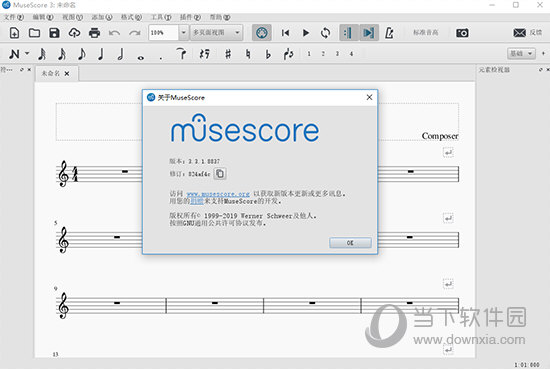Open the 基础 workspace dropdown

[x=521, y=54]
